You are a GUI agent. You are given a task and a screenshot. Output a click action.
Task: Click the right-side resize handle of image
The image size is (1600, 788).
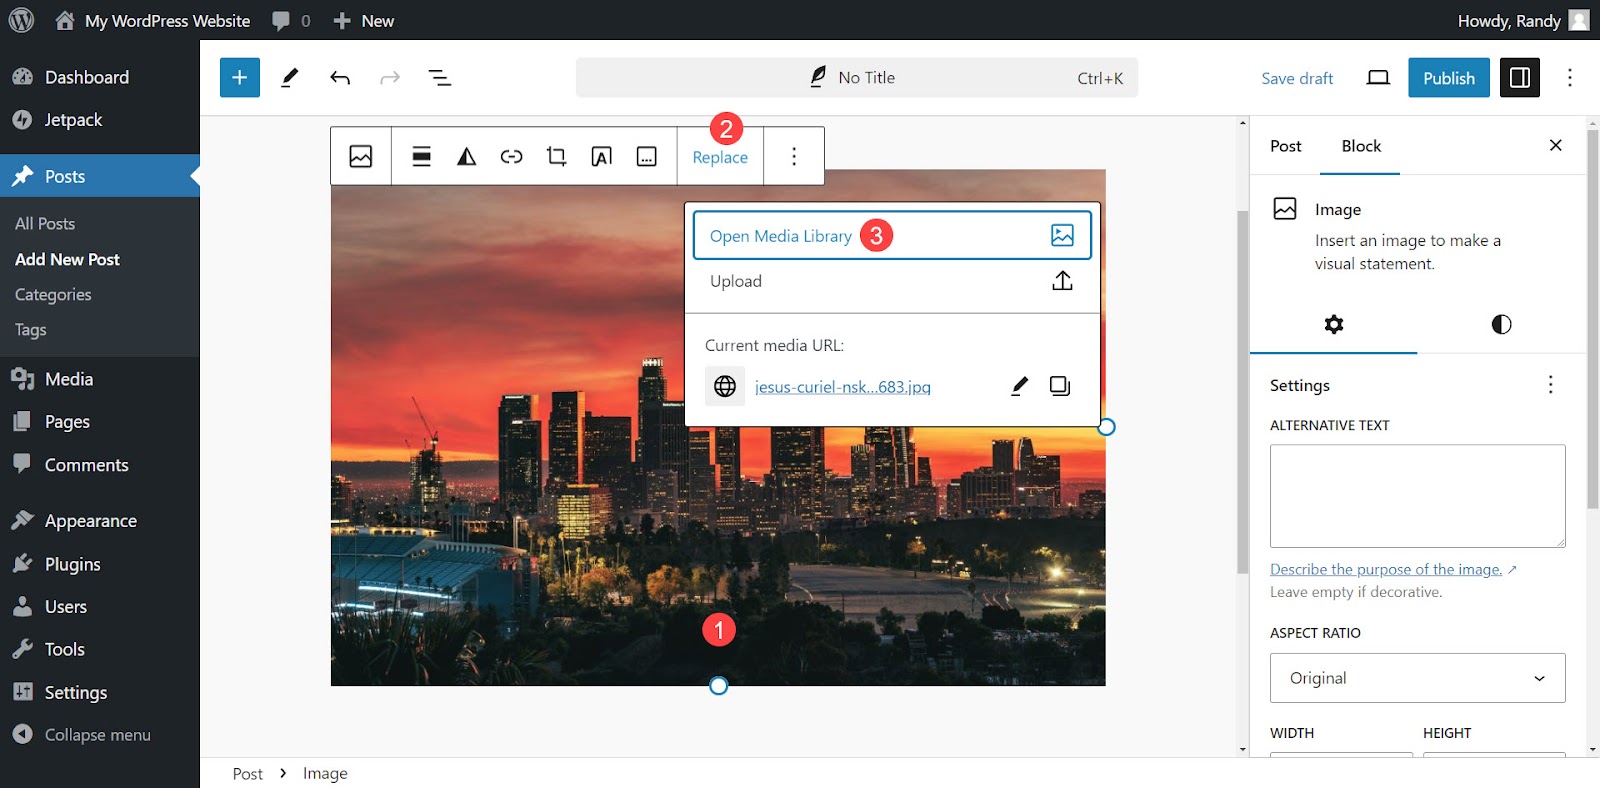(1106, 427)
